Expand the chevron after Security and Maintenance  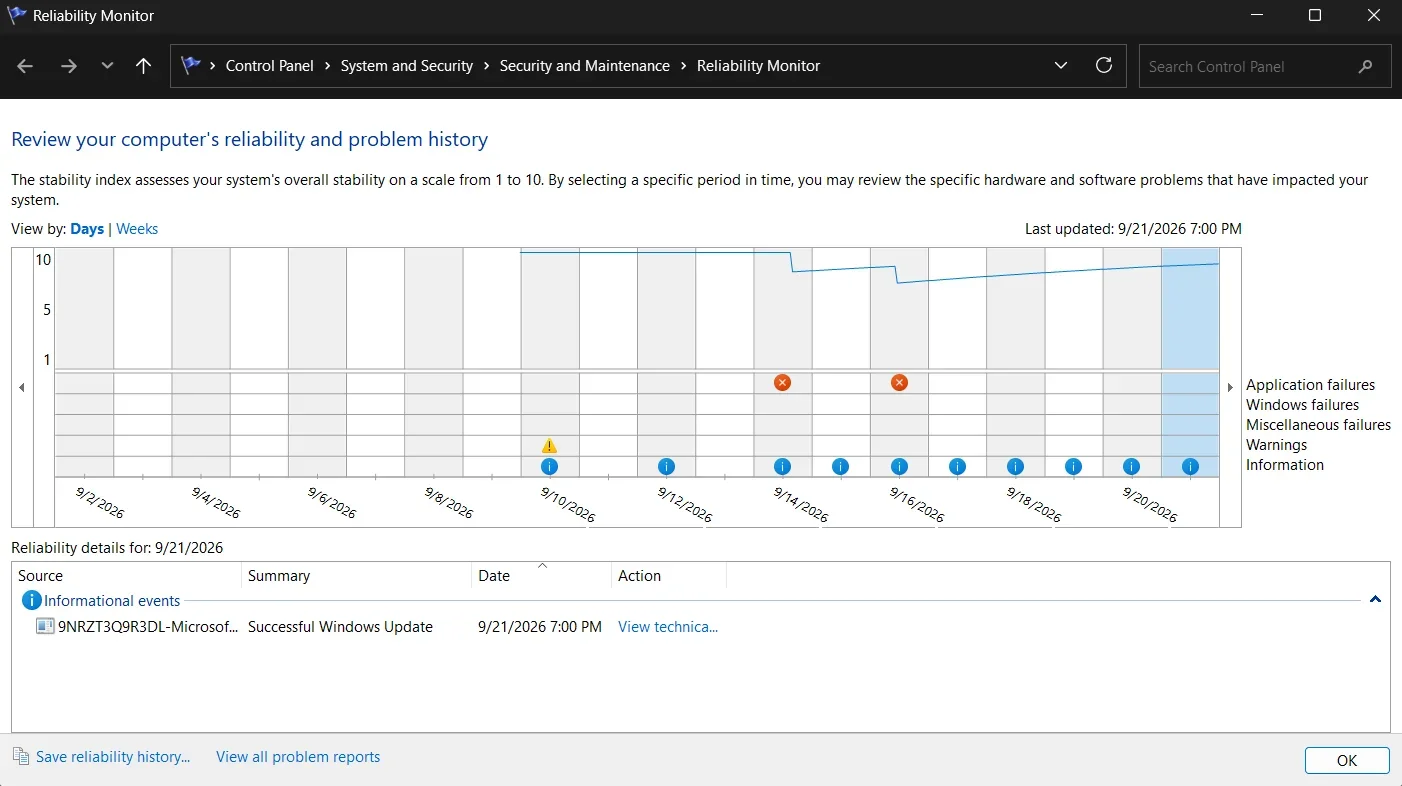684,66
